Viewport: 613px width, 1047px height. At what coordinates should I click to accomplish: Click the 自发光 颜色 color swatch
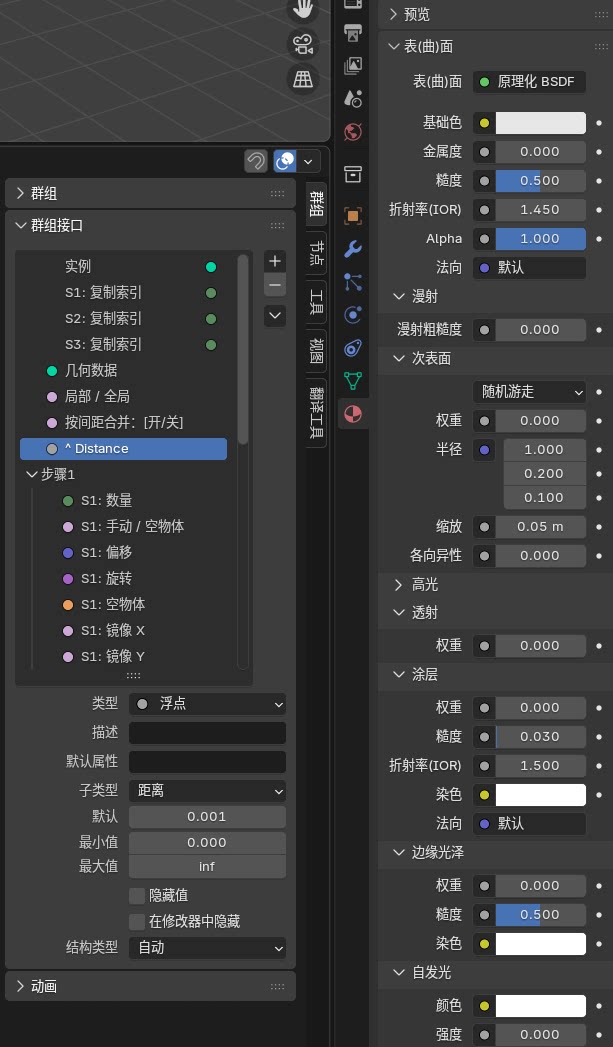[x=541, y=1006]
